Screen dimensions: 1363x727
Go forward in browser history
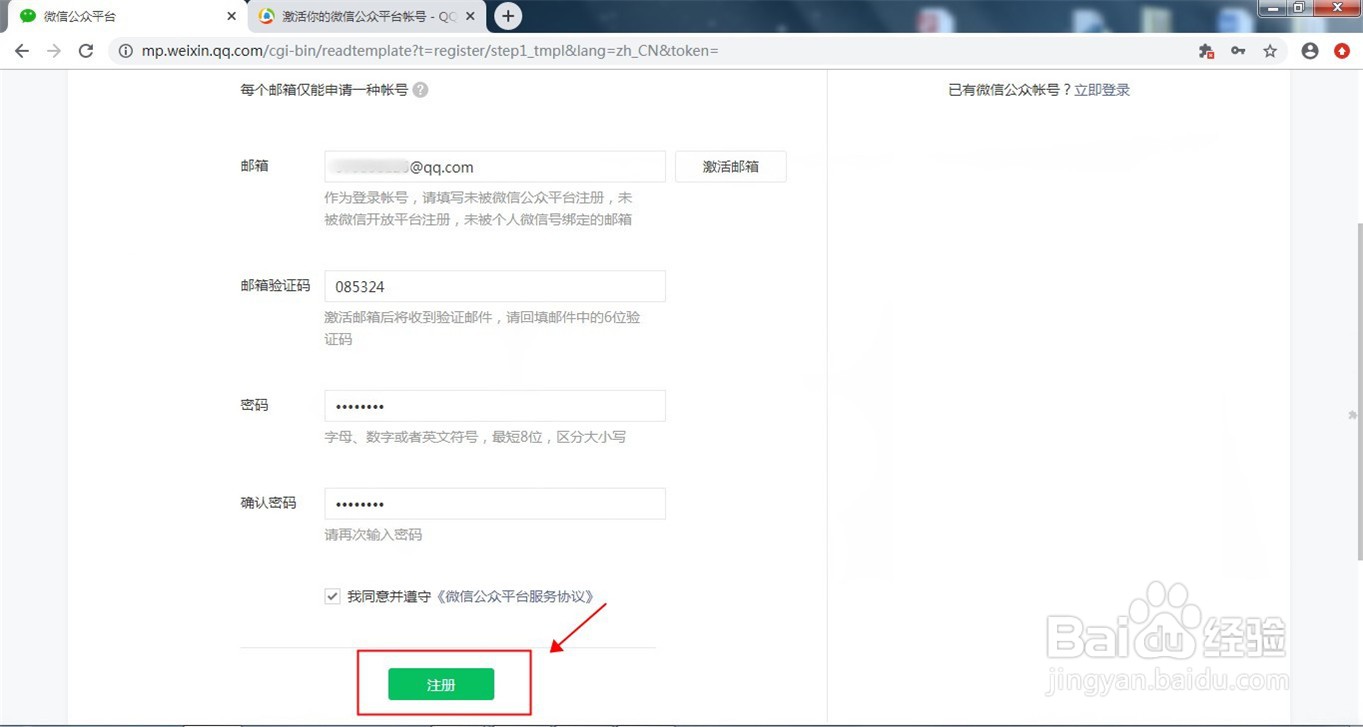pyautogui.click(x=54, y=51)
